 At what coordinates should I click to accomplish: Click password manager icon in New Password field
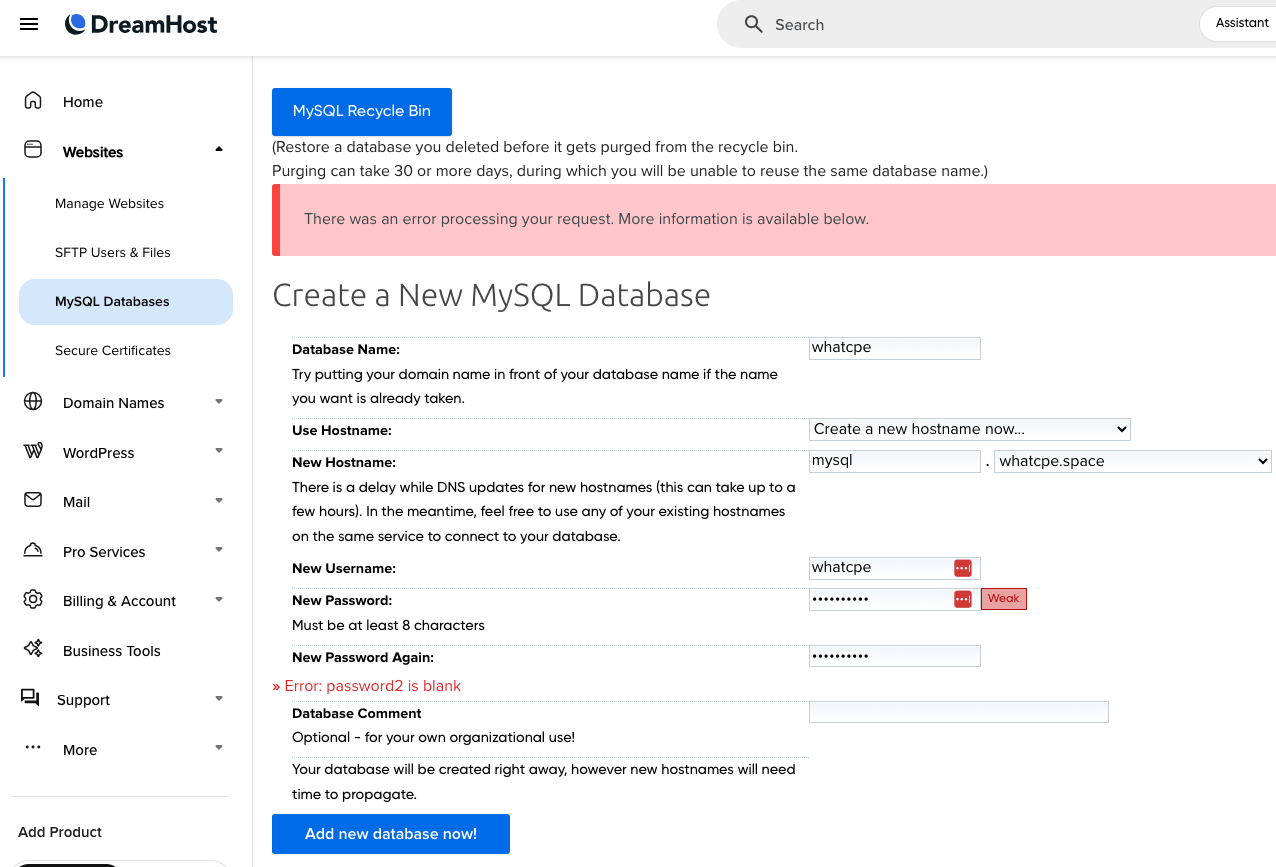(x=962, y=599)
